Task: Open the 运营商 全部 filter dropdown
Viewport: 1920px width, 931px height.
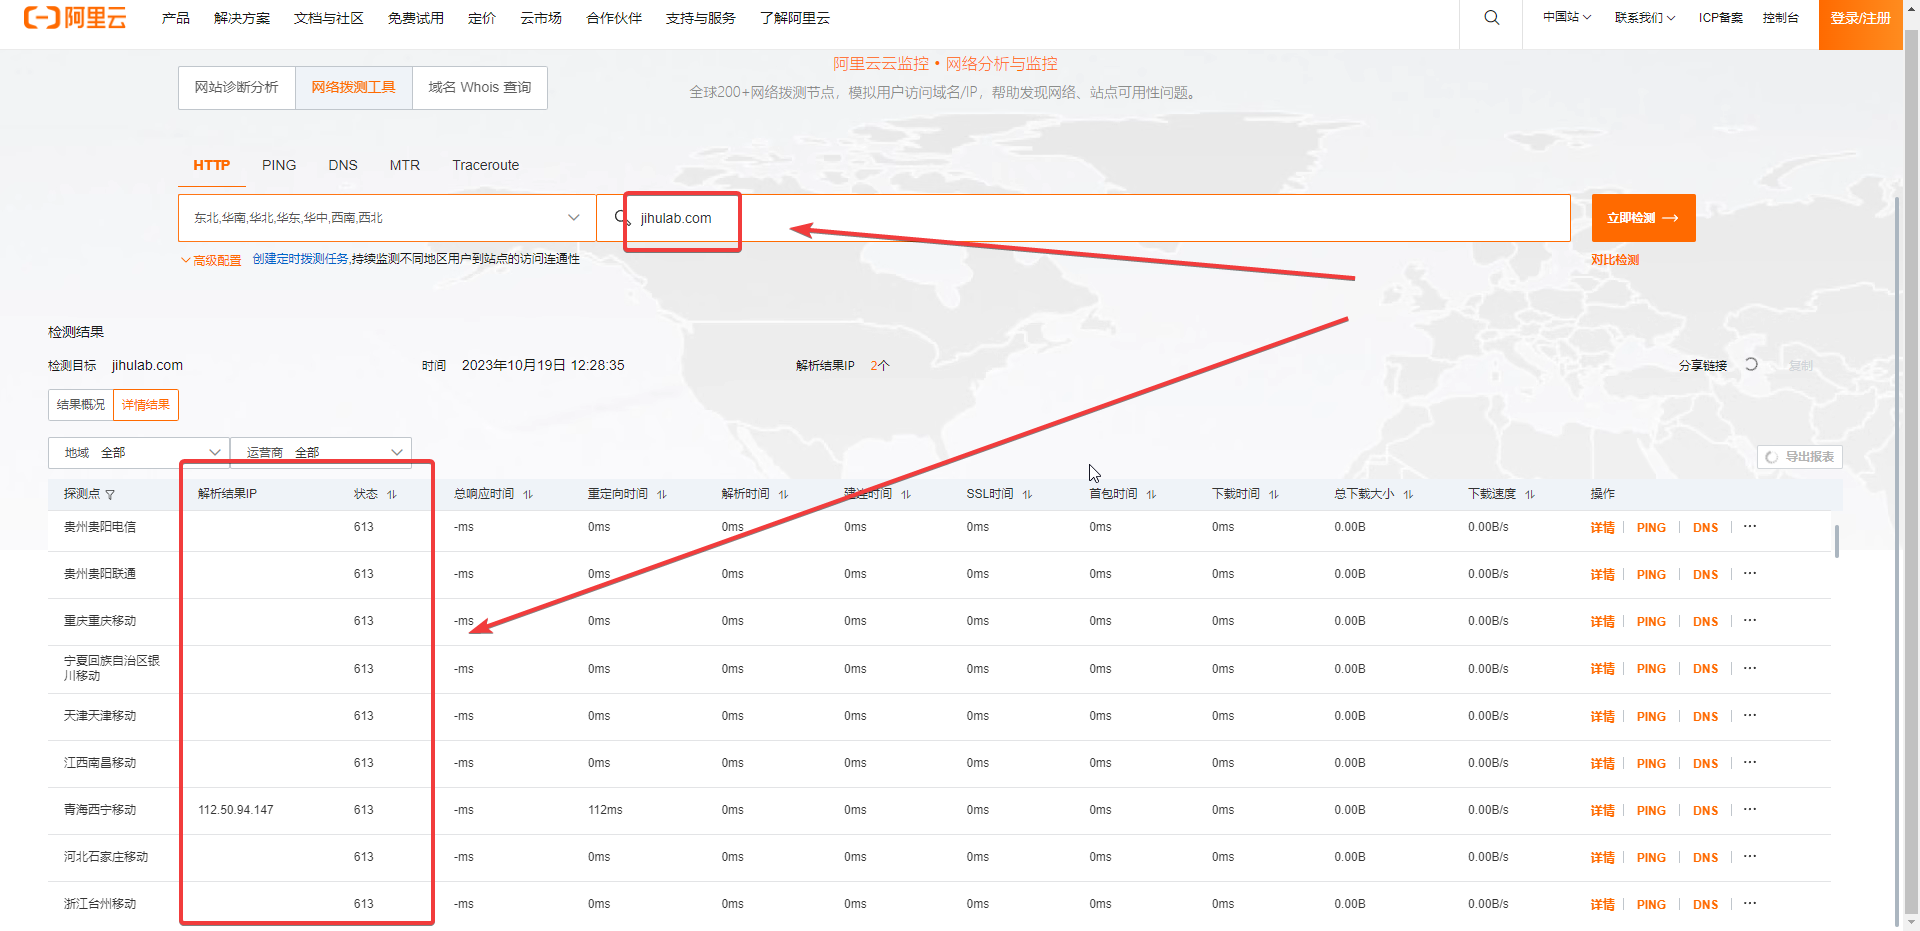Action: [x=321, y=453]
